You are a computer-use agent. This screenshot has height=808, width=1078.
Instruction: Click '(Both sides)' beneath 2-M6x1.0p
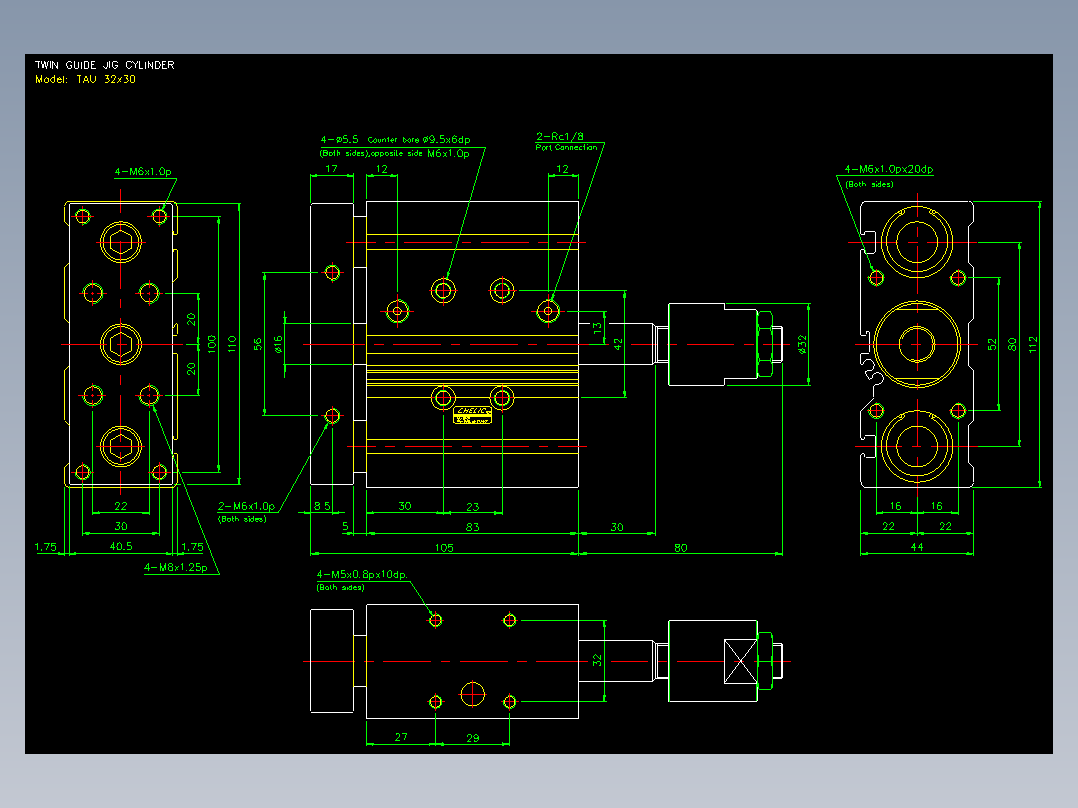point(242,519)
